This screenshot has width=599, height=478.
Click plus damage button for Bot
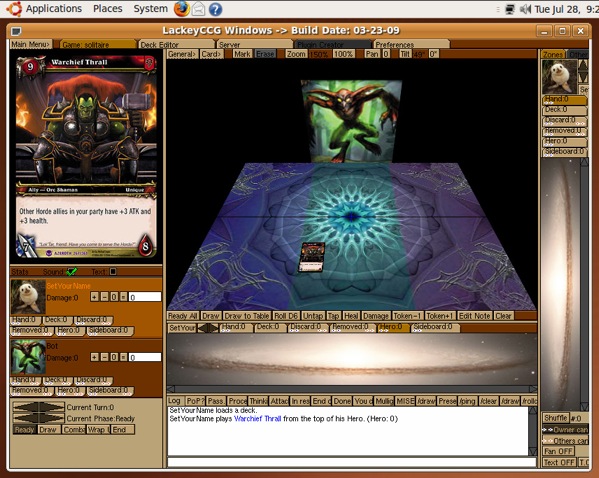[x=94, y=357]
